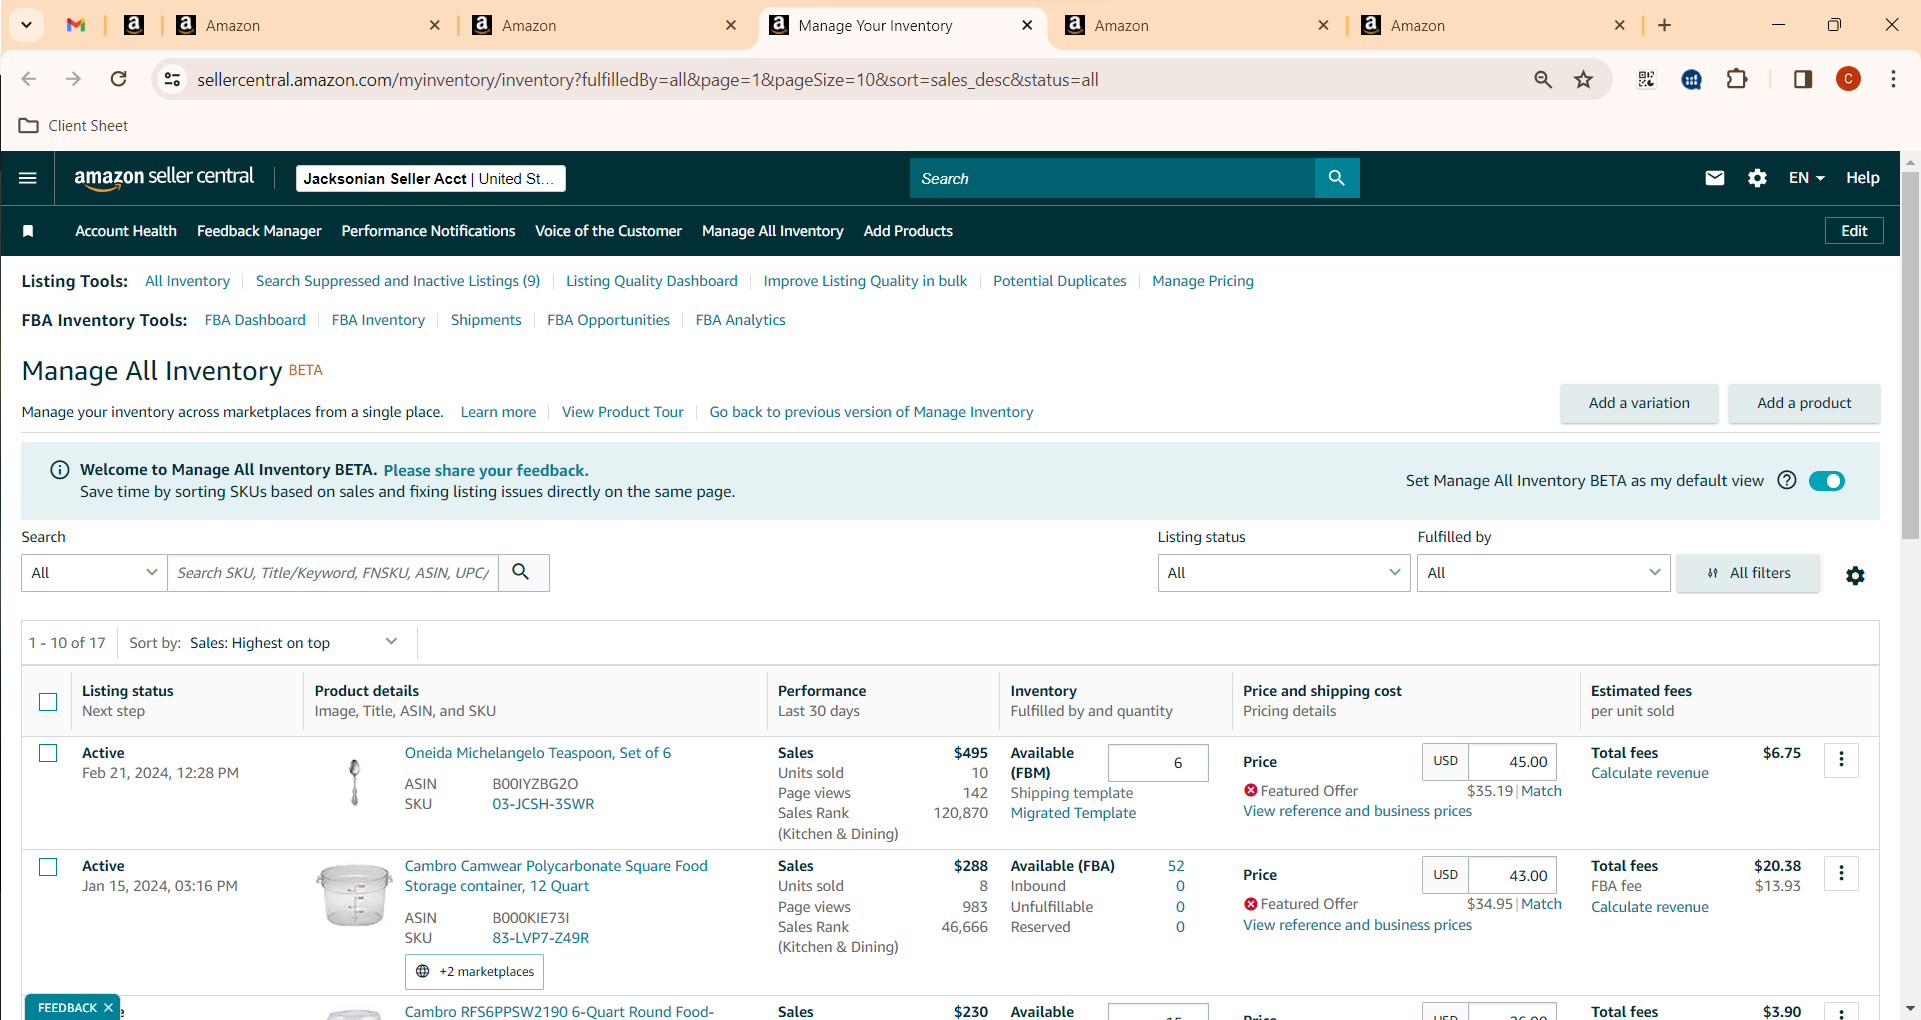Go to Feedback Manager

coord(259,231)
